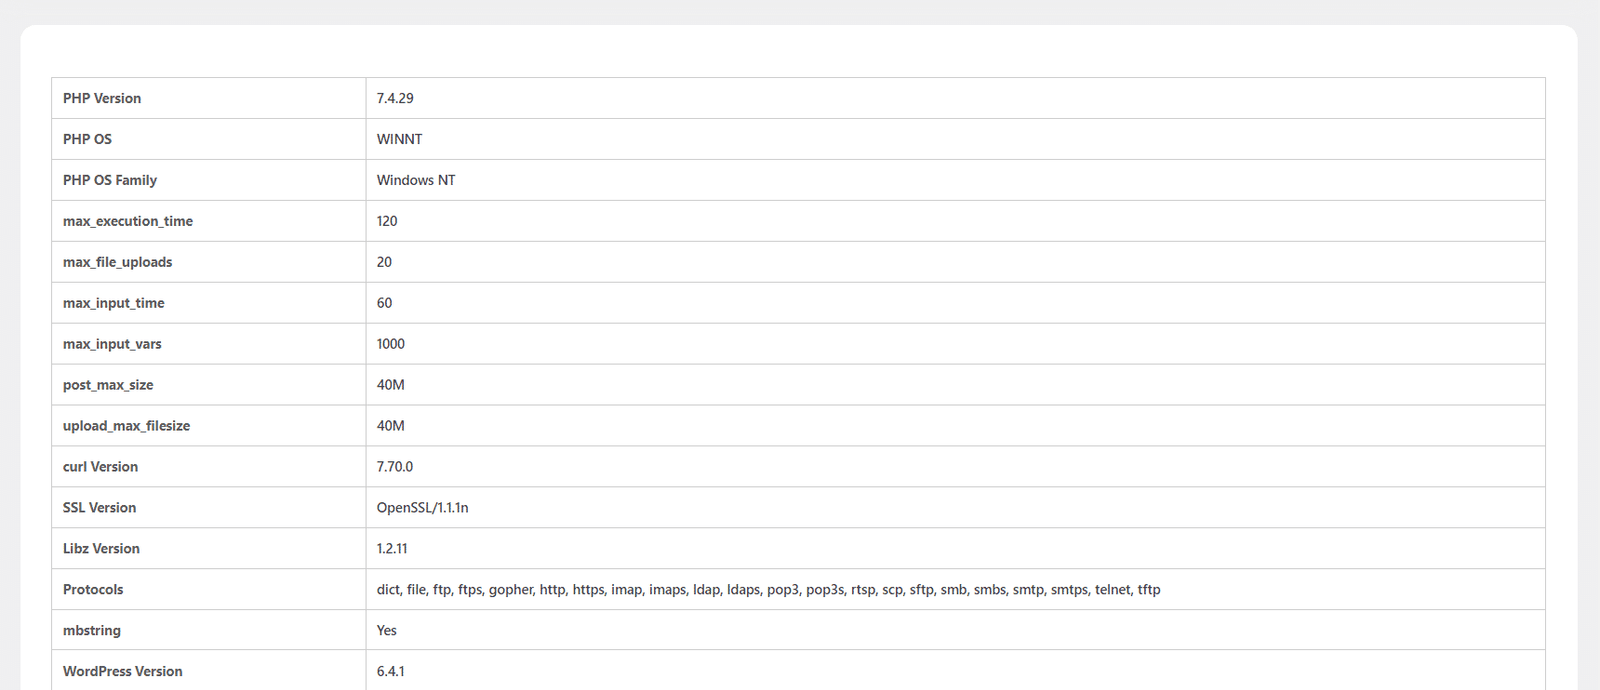Select max_execution_time label
The width and height of the screenshot is (1600, 690).
[128, 221]
